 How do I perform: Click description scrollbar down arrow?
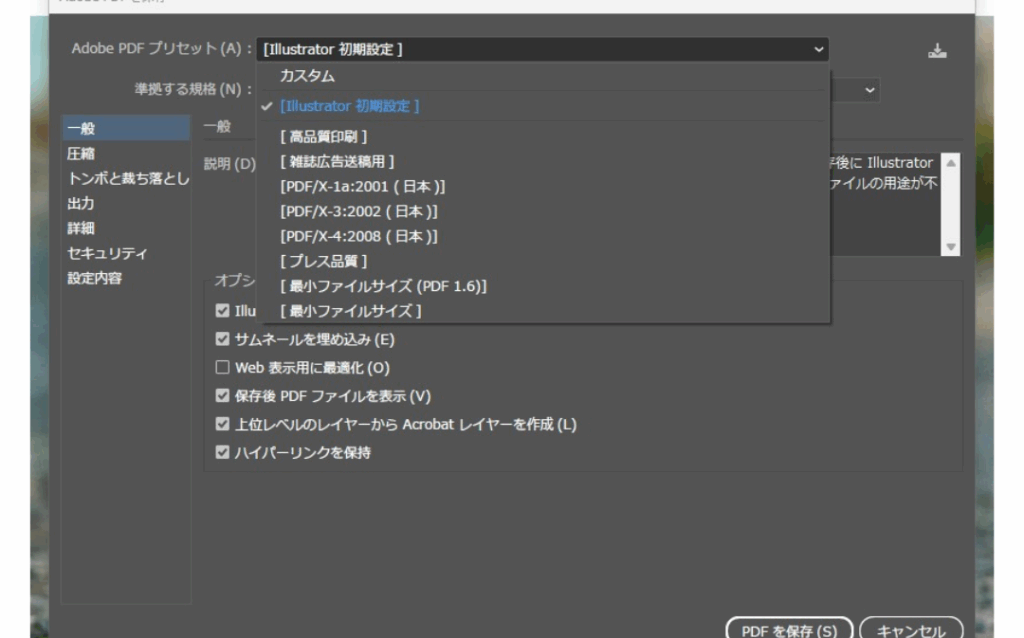click(x=951, y=246)
